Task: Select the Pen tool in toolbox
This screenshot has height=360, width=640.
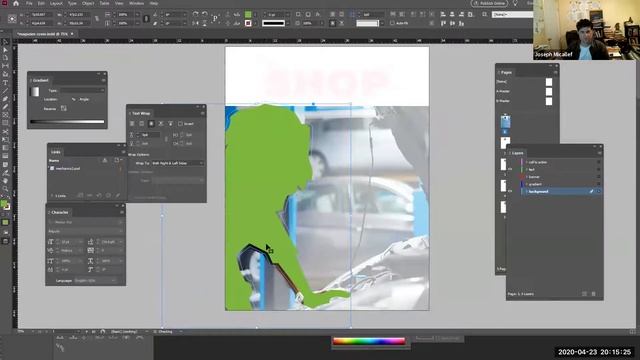Action: pyautogui.click(x=5, y=98)
